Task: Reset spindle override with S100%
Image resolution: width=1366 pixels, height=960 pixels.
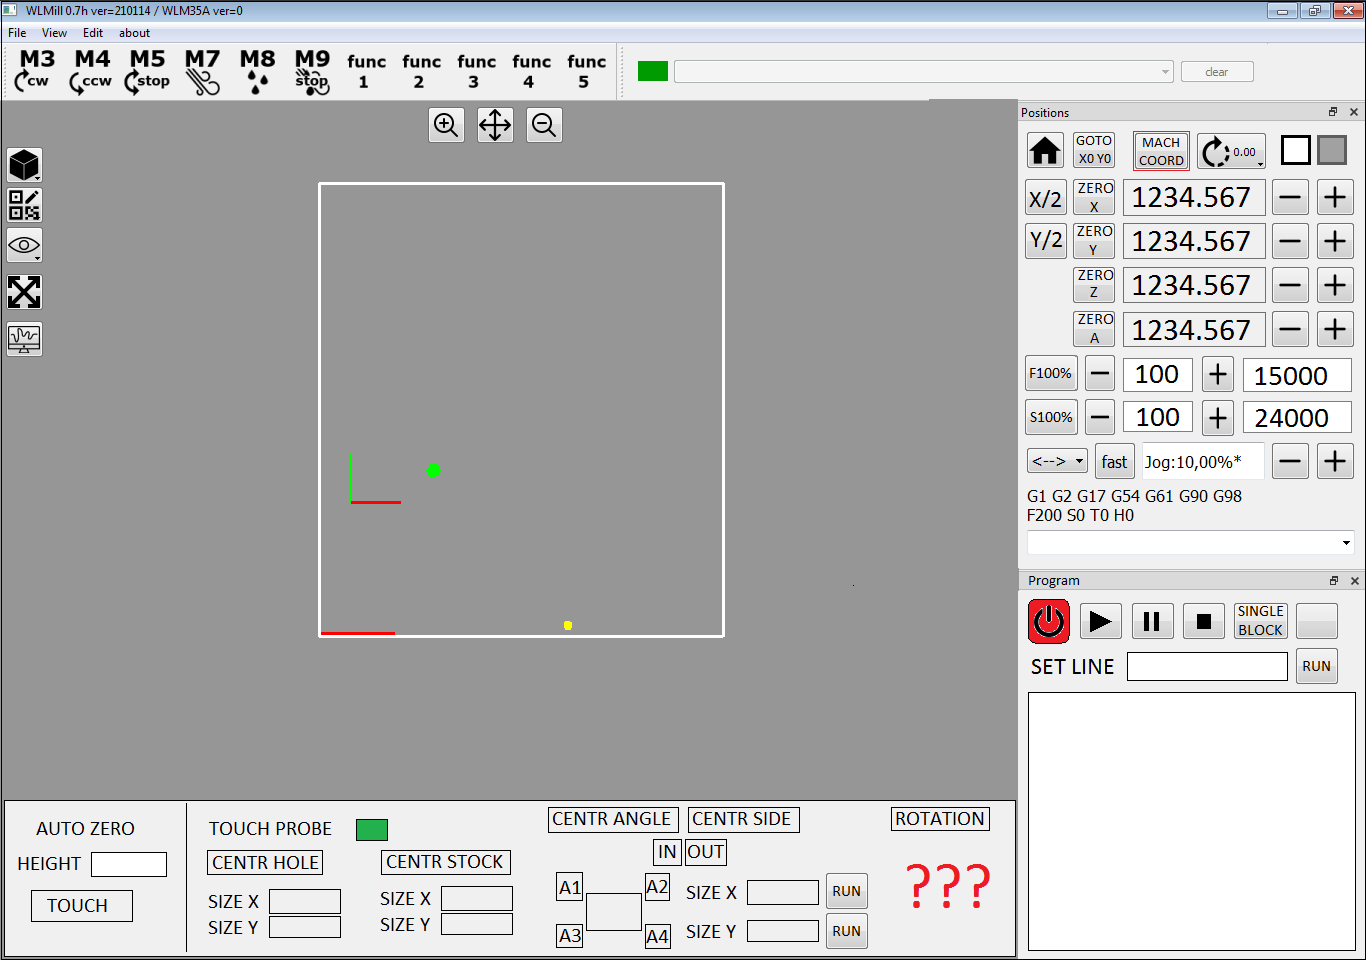Action: [1051, 417]
